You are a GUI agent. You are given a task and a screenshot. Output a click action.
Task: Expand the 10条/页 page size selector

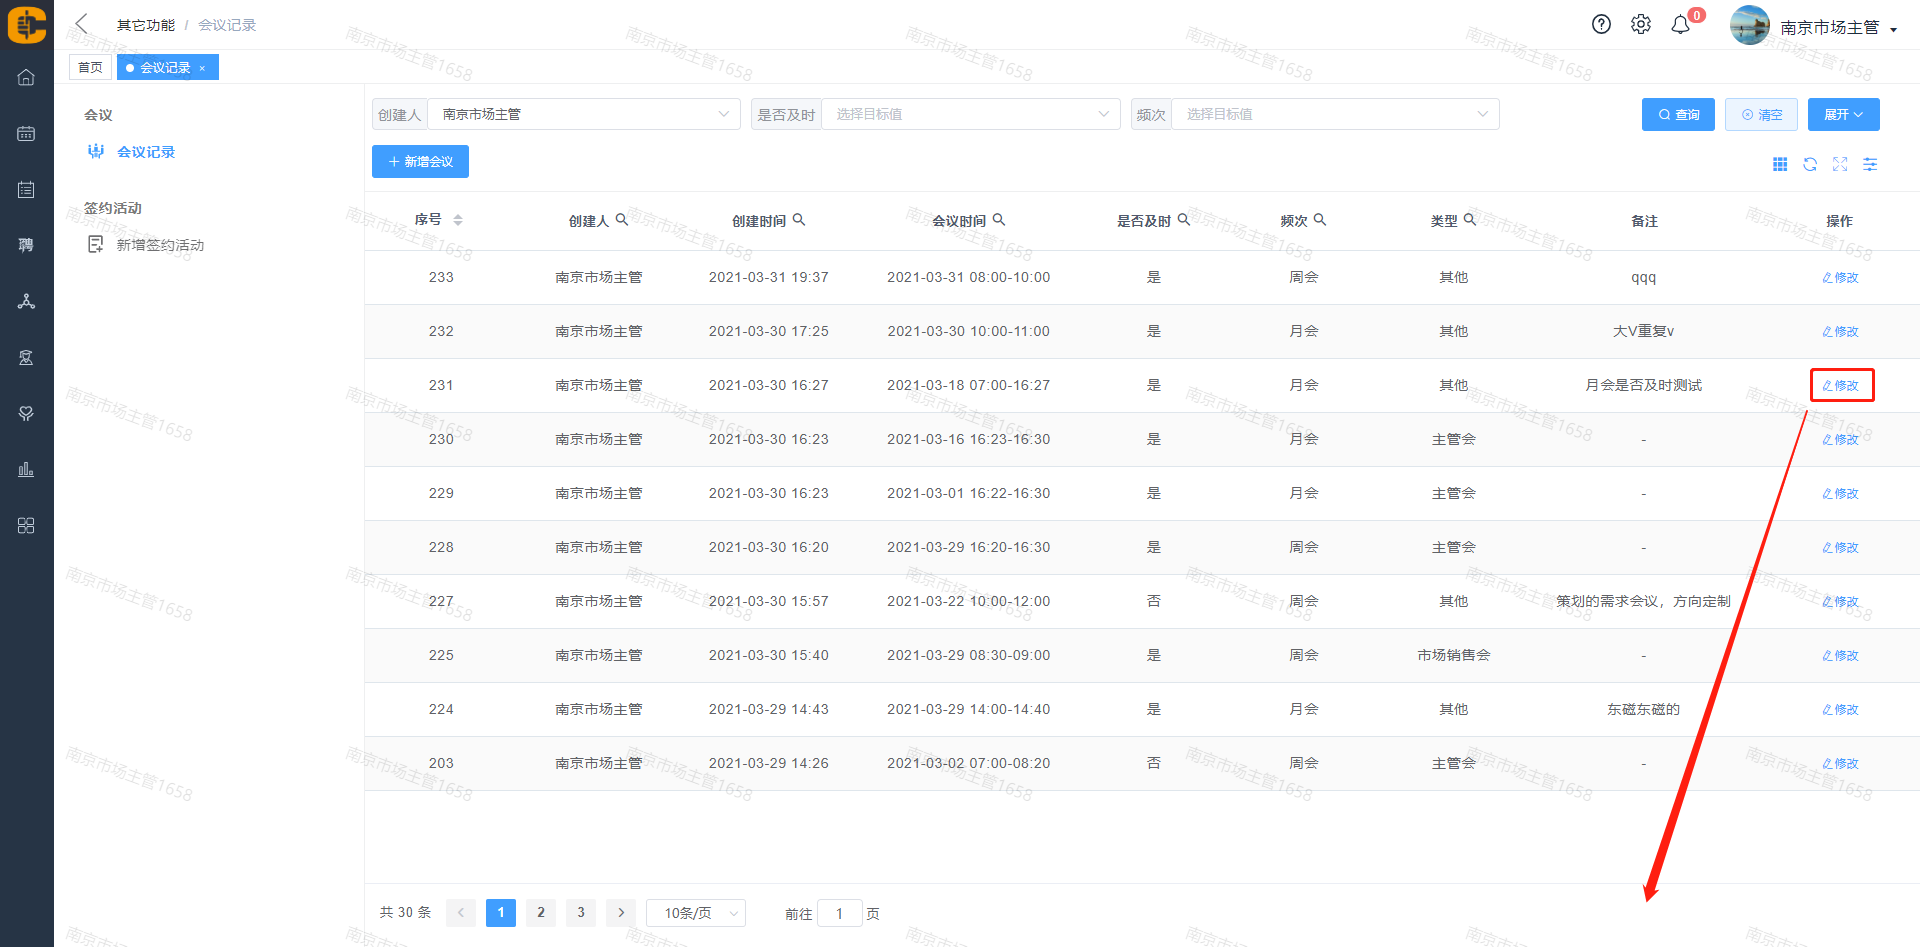pos(696,913)
